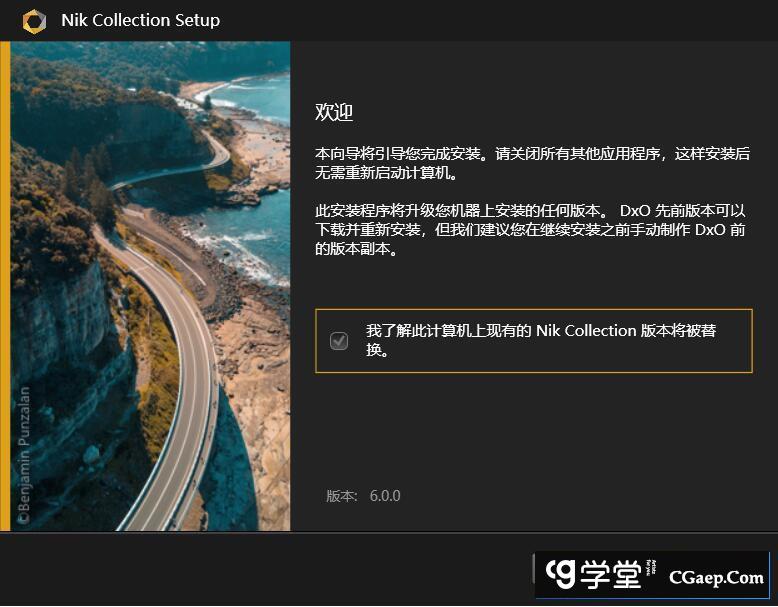Toggle the Nik Collection replacement acknowledgement checkbox
This screenshot has height=607, width=778.
(x=339, y=341)
